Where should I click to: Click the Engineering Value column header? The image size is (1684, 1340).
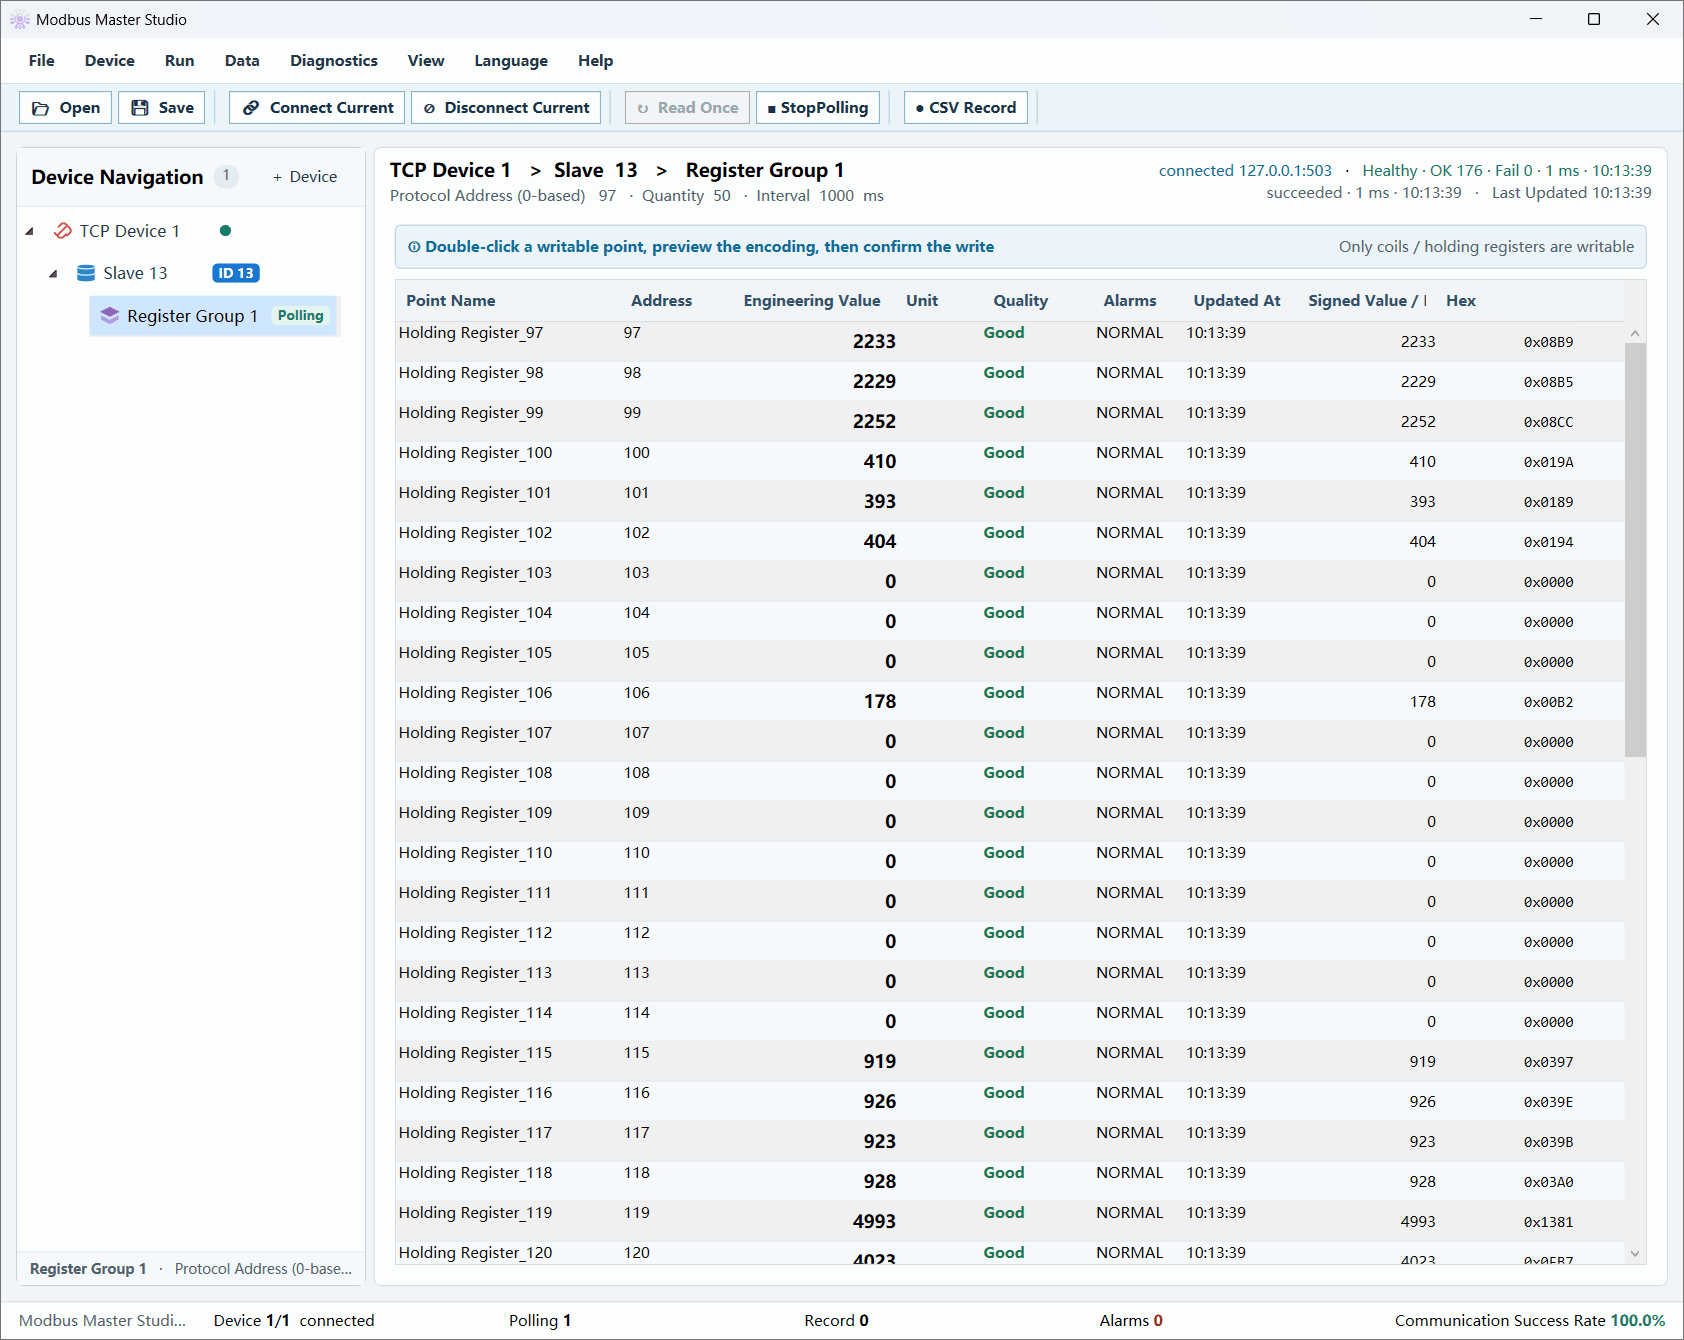pyautogui.click(x=812, y=301)
